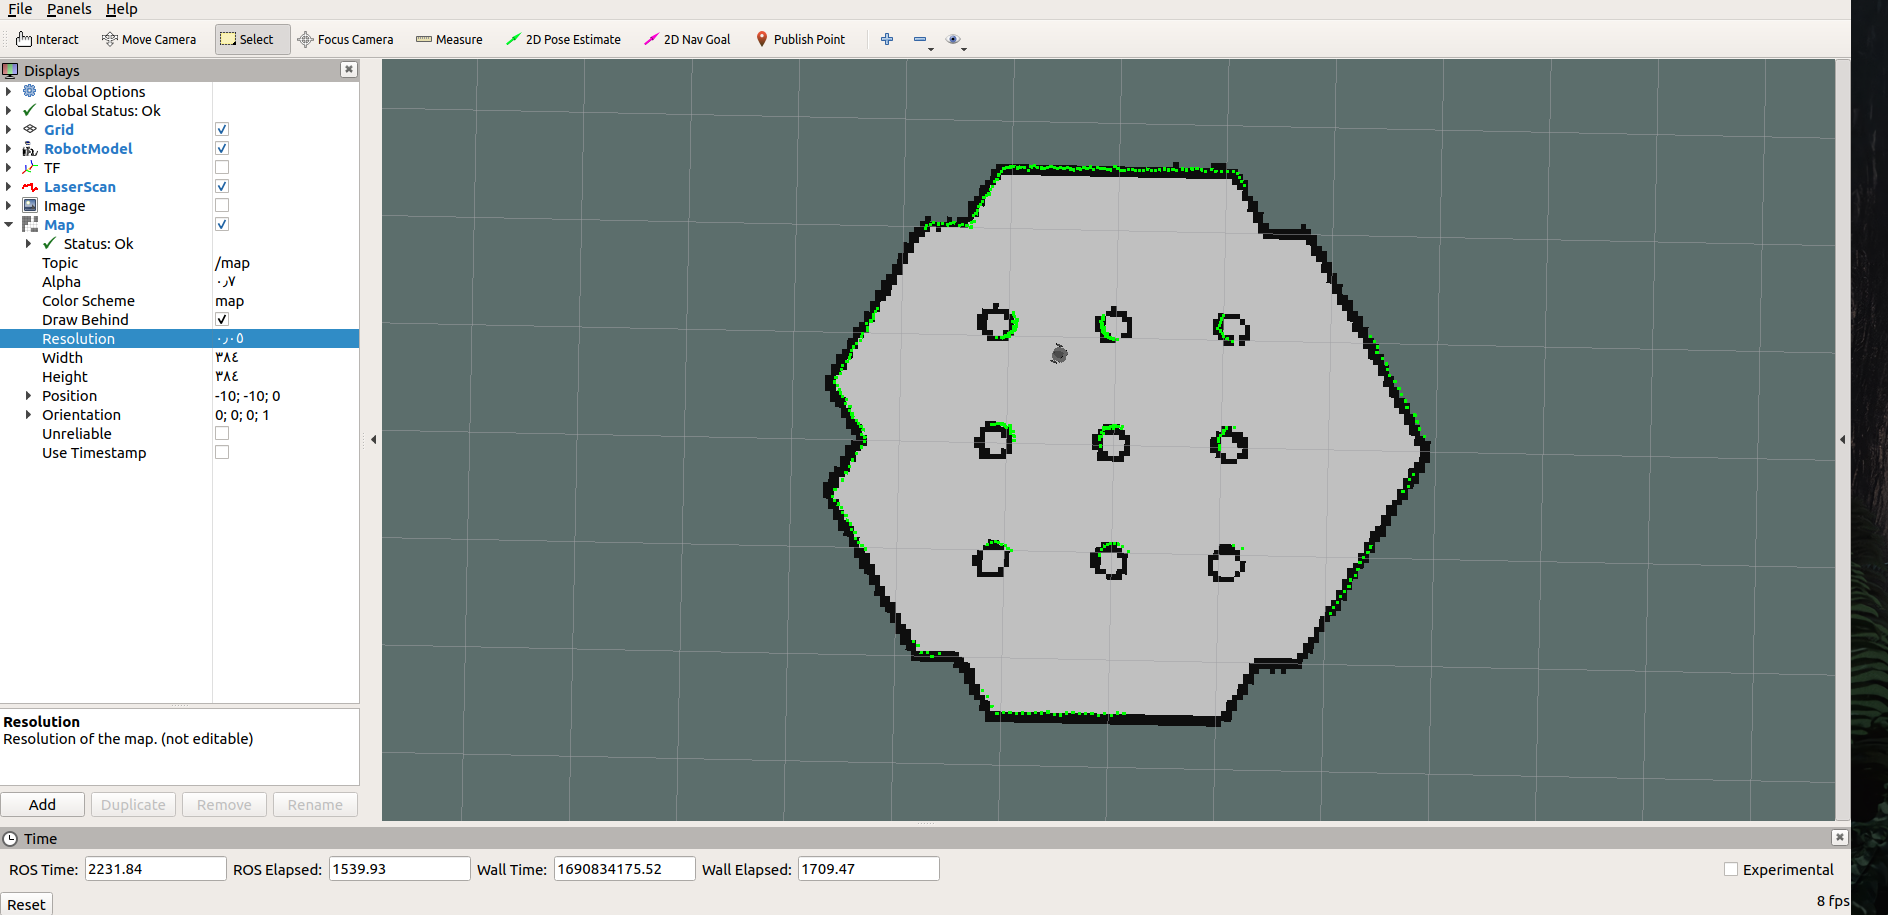Uncheck Draw Behind for the Map

(221, 319)
